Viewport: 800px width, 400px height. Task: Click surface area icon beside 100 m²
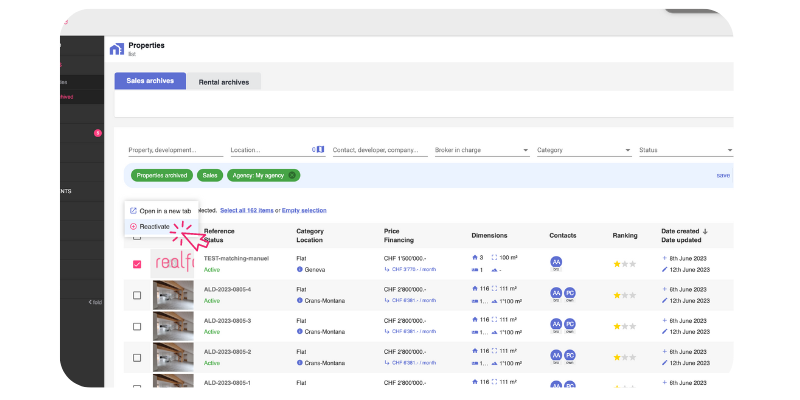494,258
